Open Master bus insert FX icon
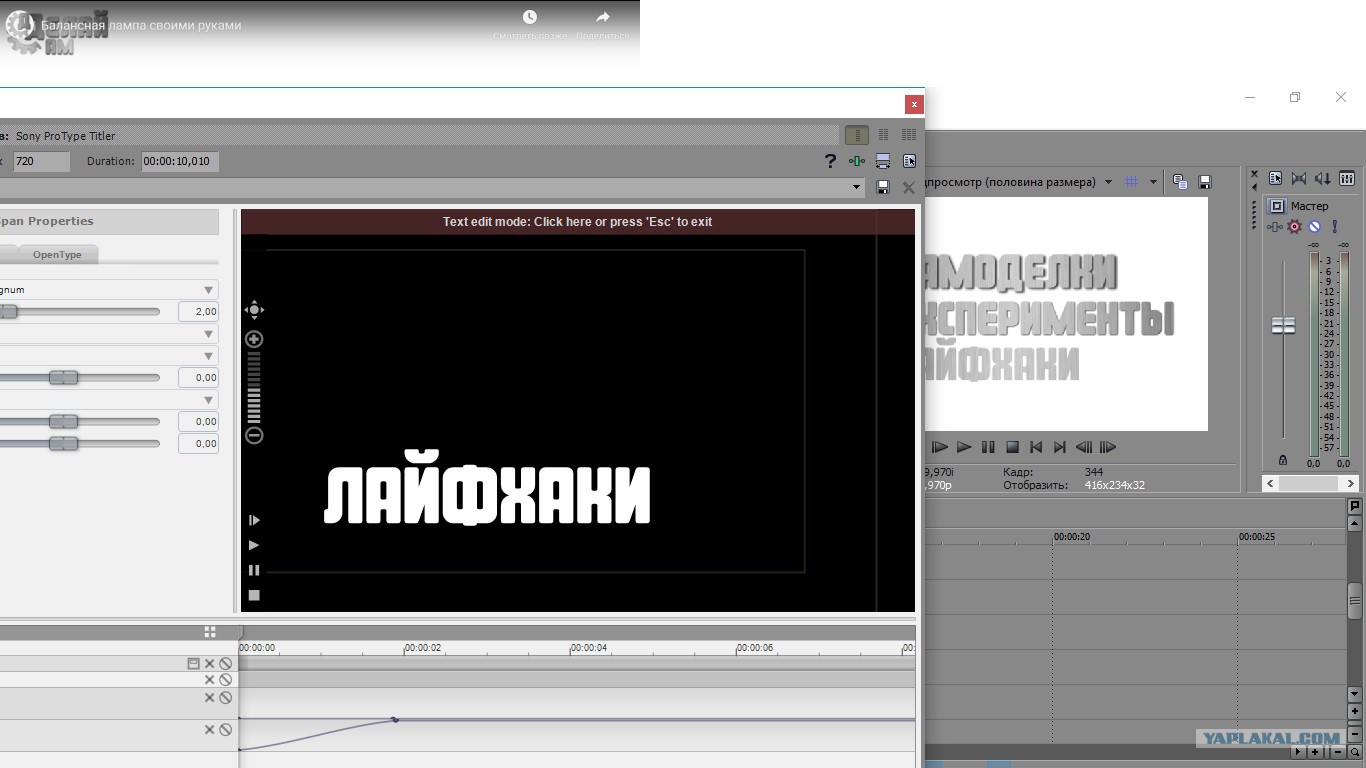The width and height of the screenshot is (1366, 768). pyautogui.click(x=1275, y=227)
